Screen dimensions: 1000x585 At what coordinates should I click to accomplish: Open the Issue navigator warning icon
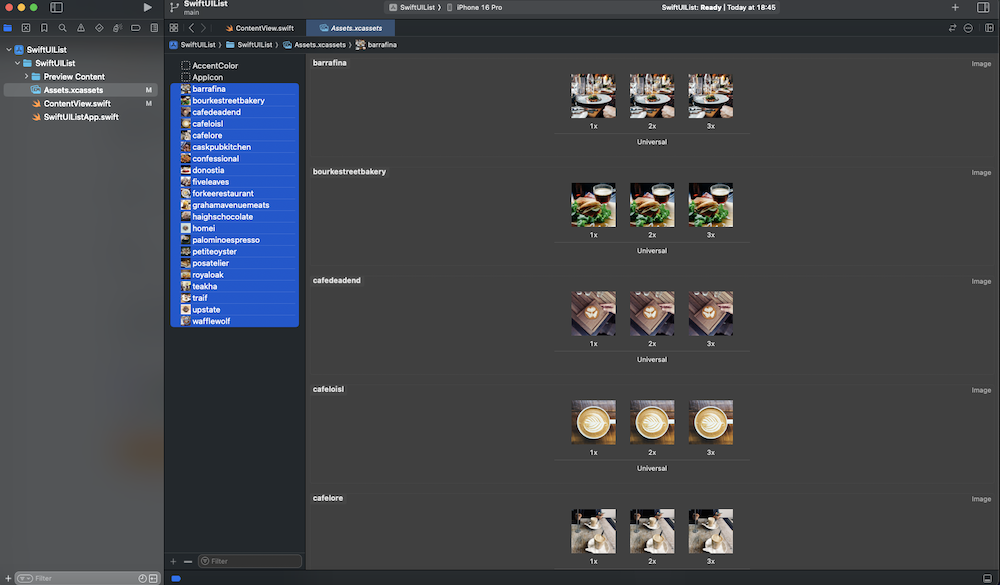(x=80, y=28)
